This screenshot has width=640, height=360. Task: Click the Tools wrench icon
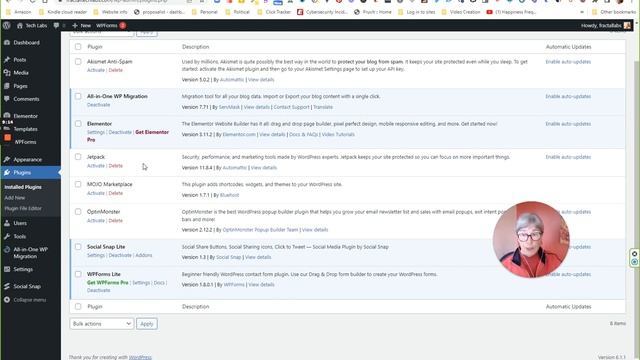(7, 236)
